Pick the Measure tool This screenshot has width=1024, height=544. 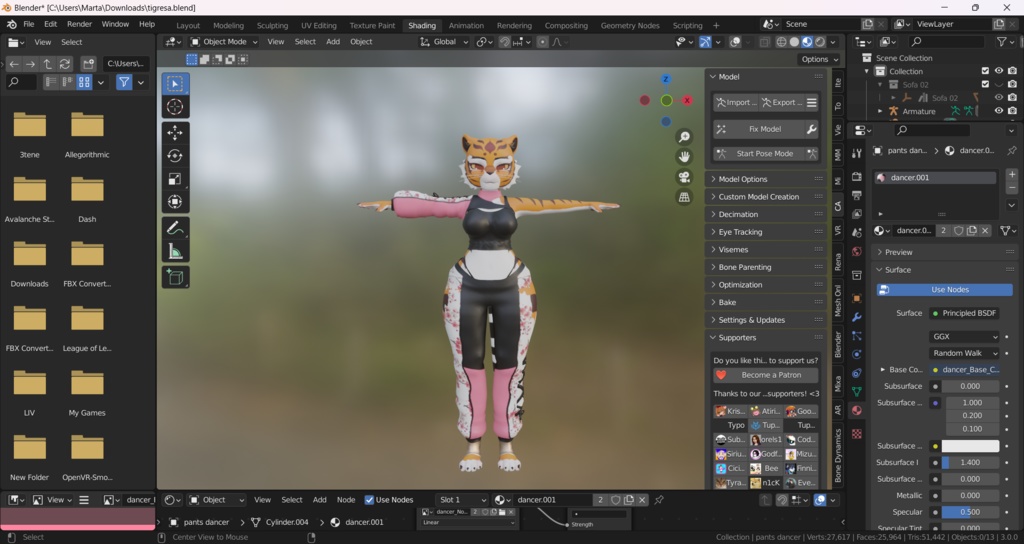click(x=174, y=251)
